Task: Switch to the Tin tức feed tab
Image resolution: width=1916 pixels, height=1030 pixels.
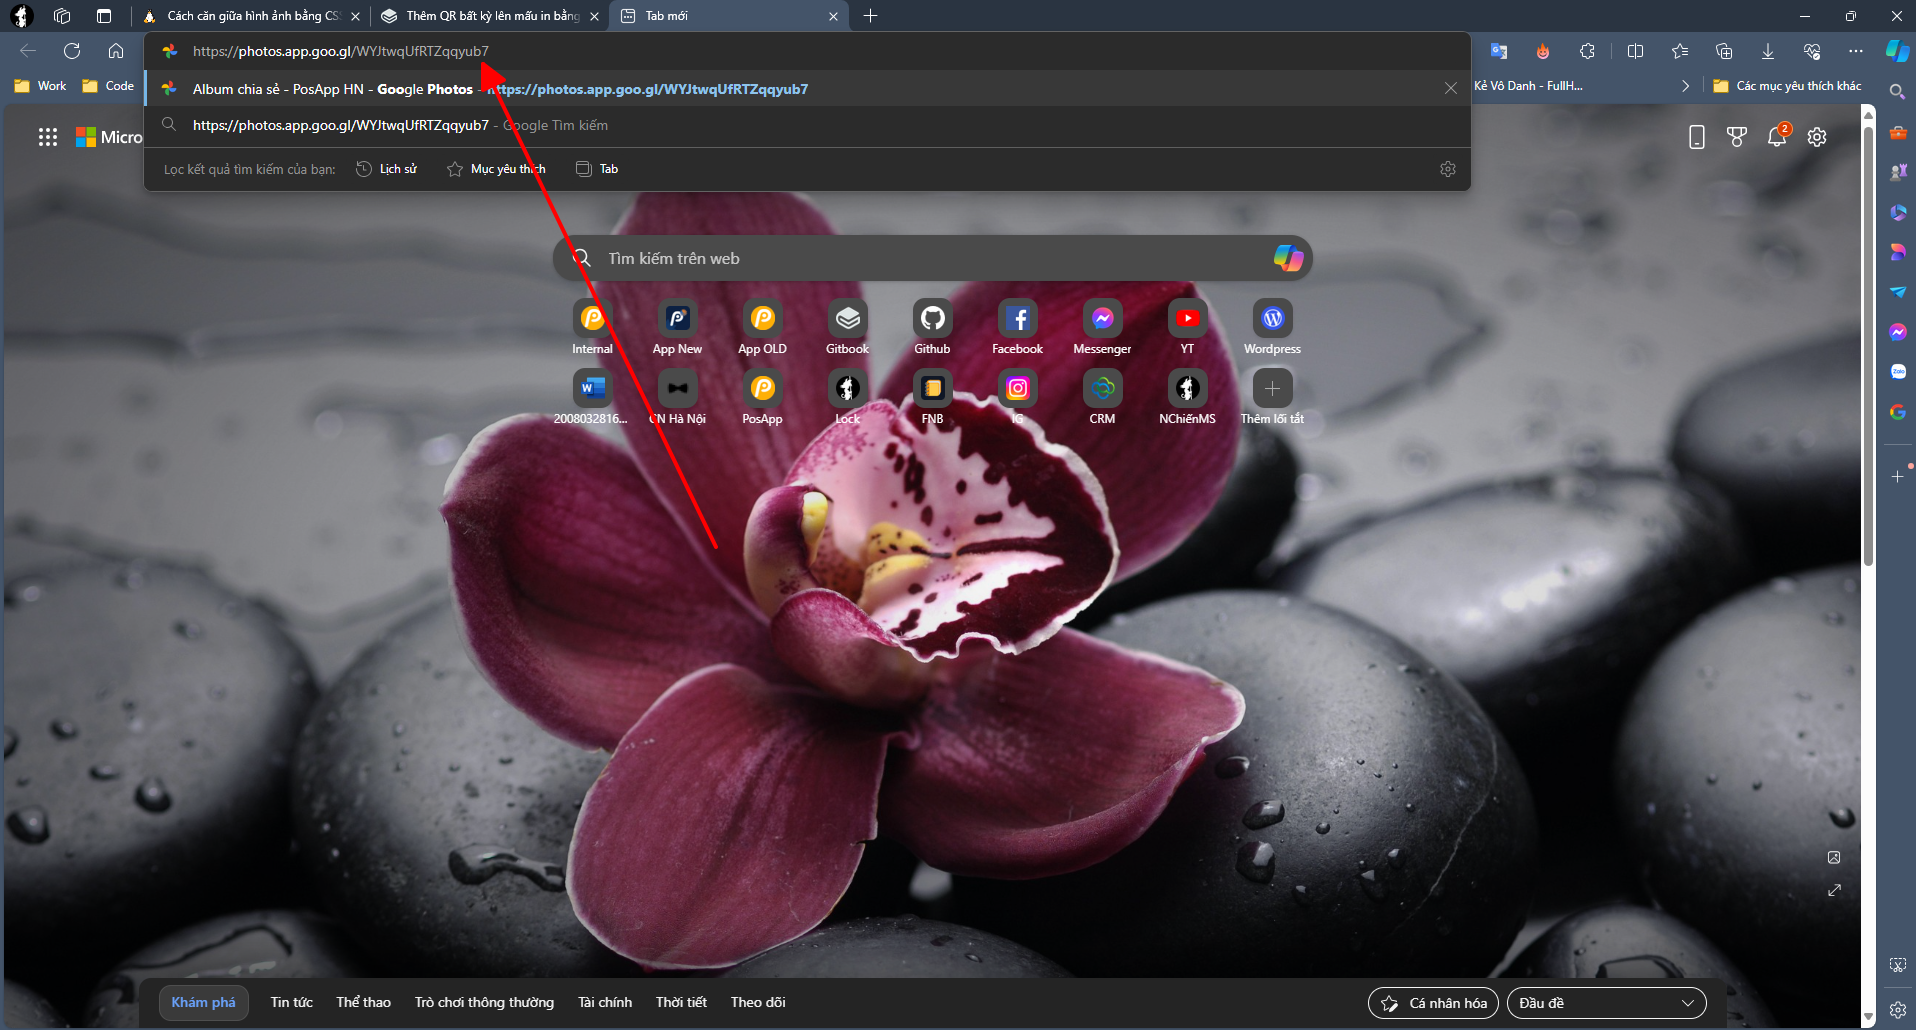Action: [x=291, y=1002]
